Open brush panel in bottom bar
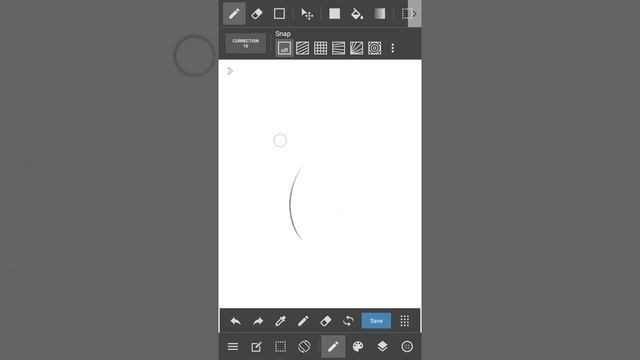 [333, 347]
